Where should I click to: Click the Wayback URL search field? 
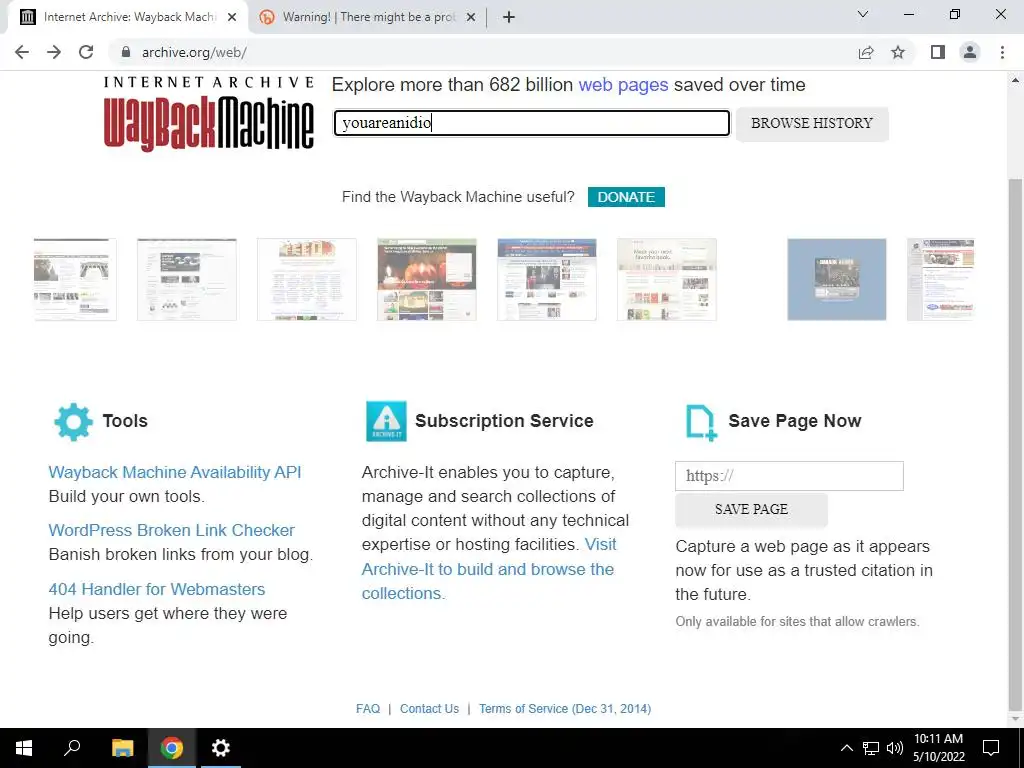[532, 123]
